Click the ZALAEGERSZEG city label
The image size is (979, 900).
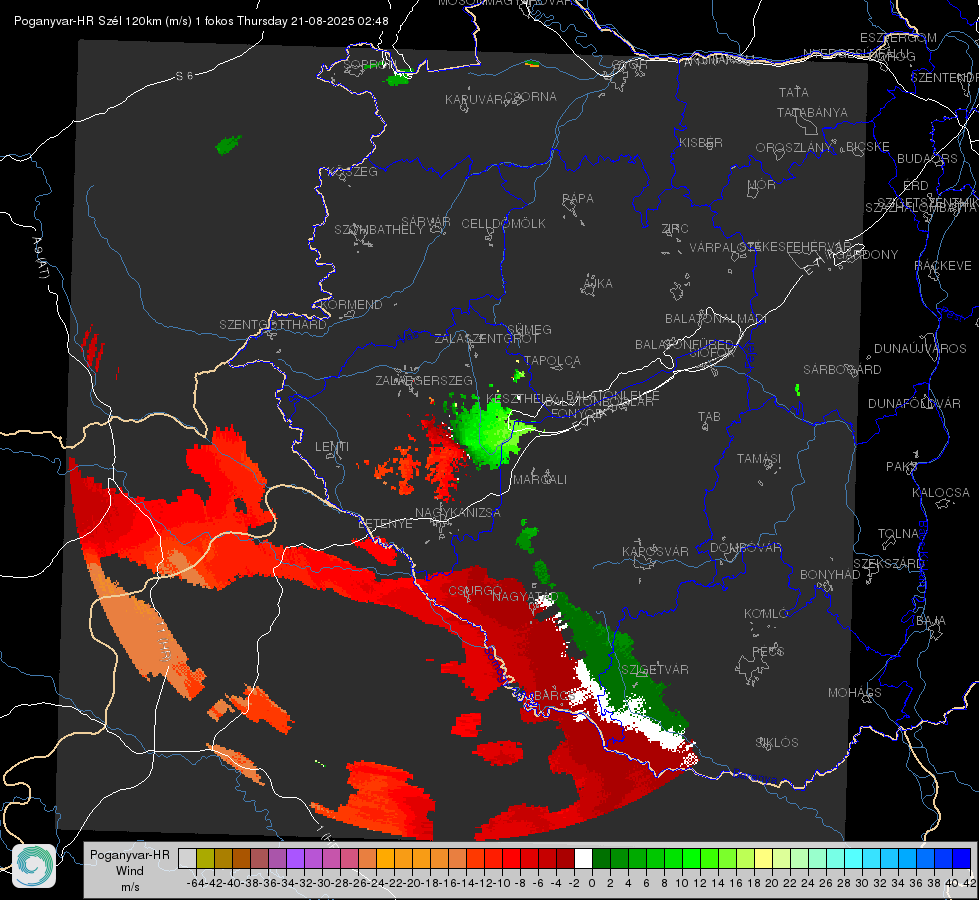pyautogui.click(x=424, y=380)
